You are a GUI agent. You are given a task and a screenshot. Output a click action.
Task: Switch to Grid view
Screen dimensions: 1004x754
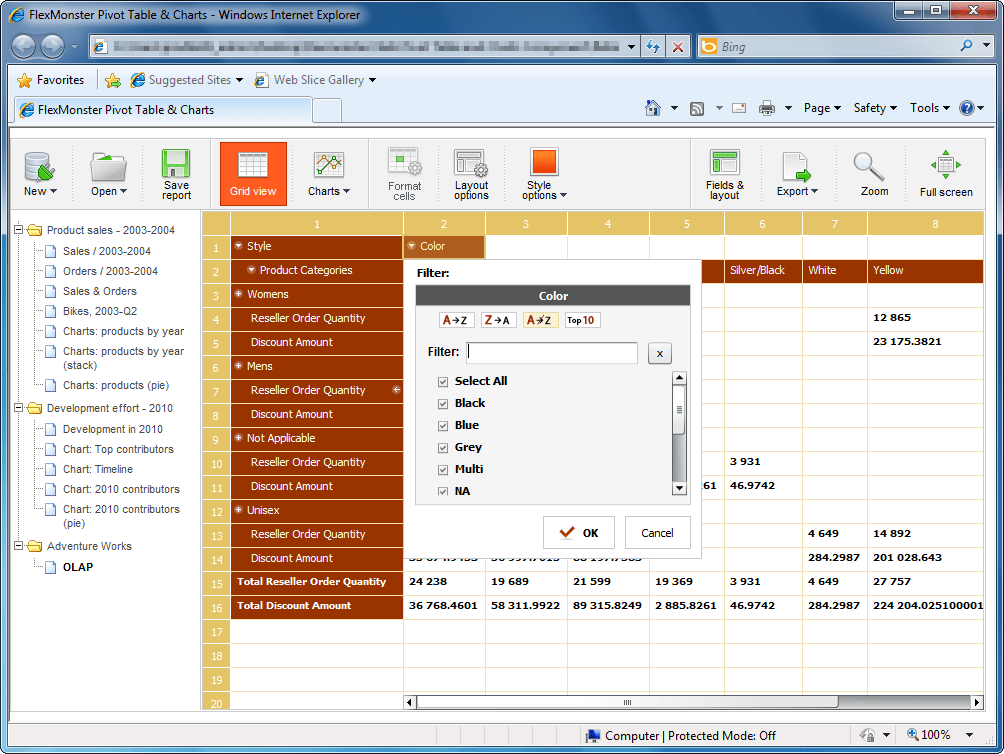tap(253, 174)
